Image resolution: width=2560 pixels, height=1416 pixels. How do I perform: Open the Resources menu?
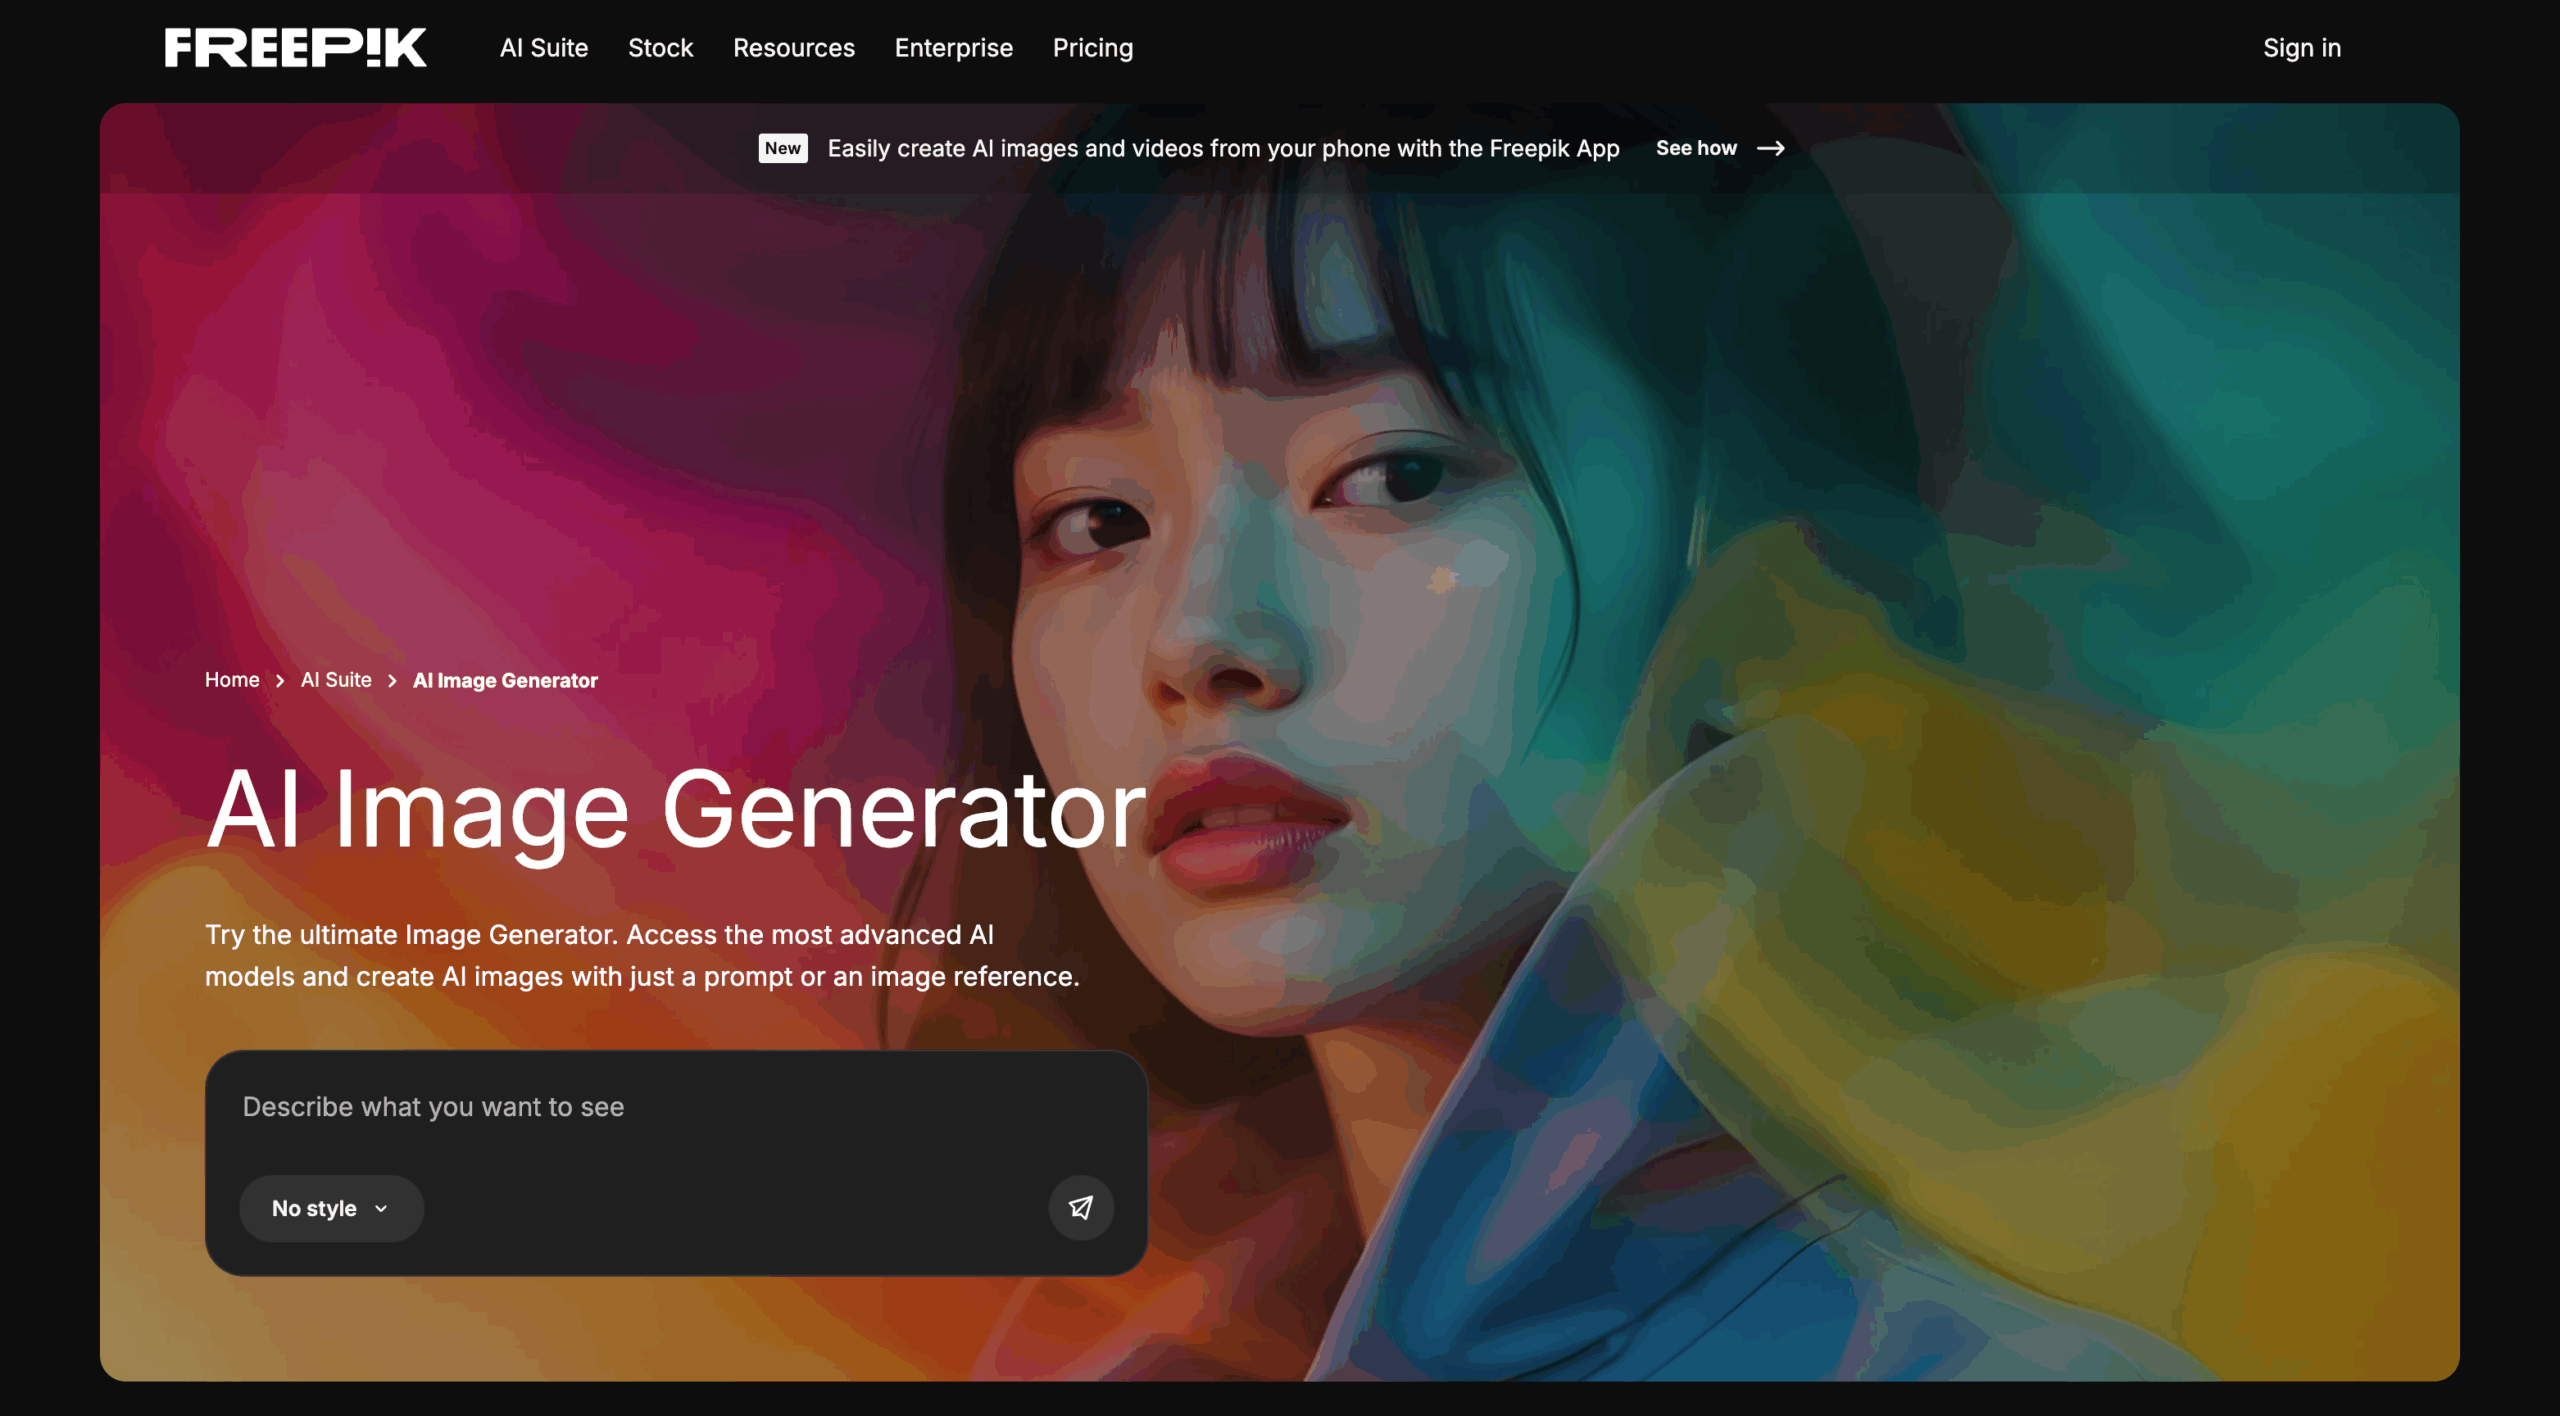(793, 47)
